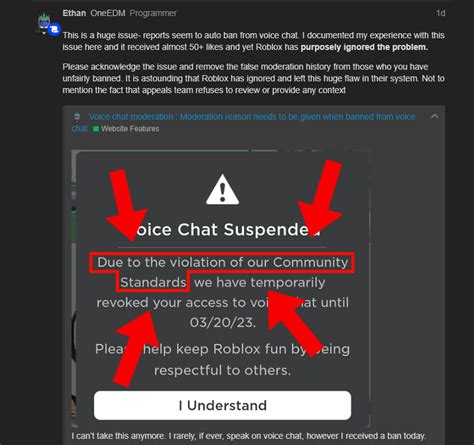Open the Ethan username link
The image size is (474, 445).
tap(74, 13)
